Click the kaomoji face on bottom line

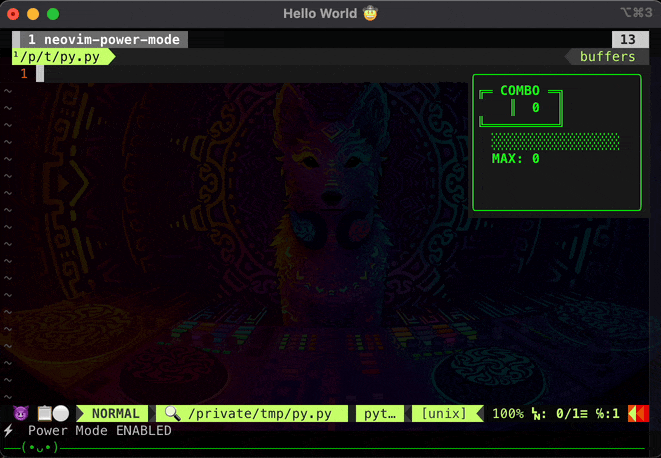43,447
